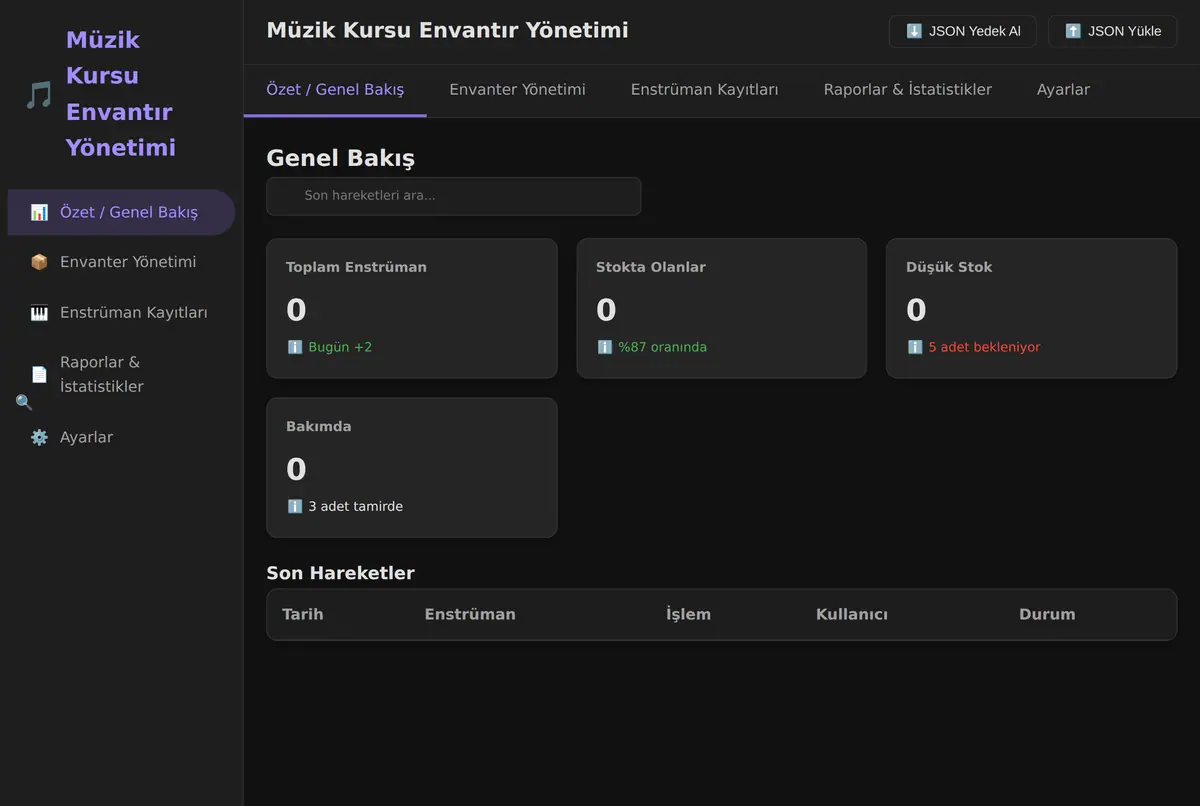This screenshot has height=806, width=1200.
Task: Click the gear icon beside Ayarlar
Action: (39, 437)
